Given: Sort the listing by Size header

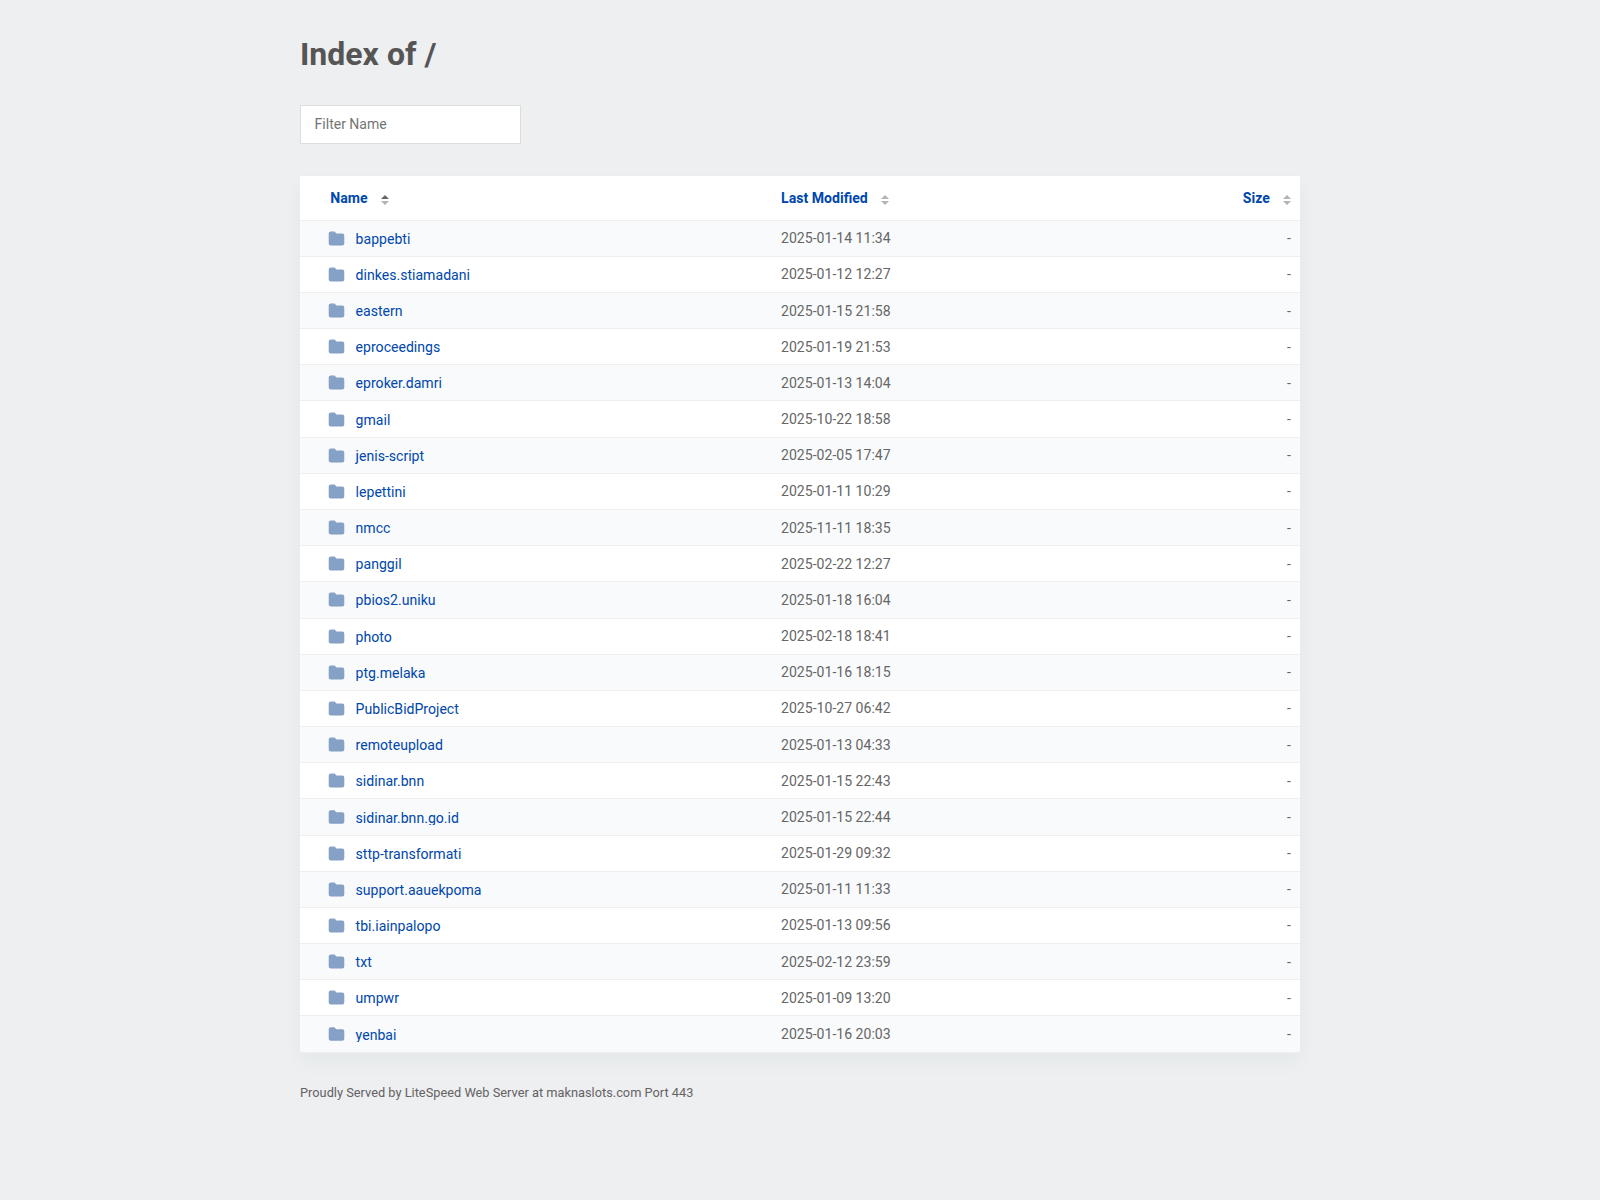Looking at the screenshot, I should 1256,198.
